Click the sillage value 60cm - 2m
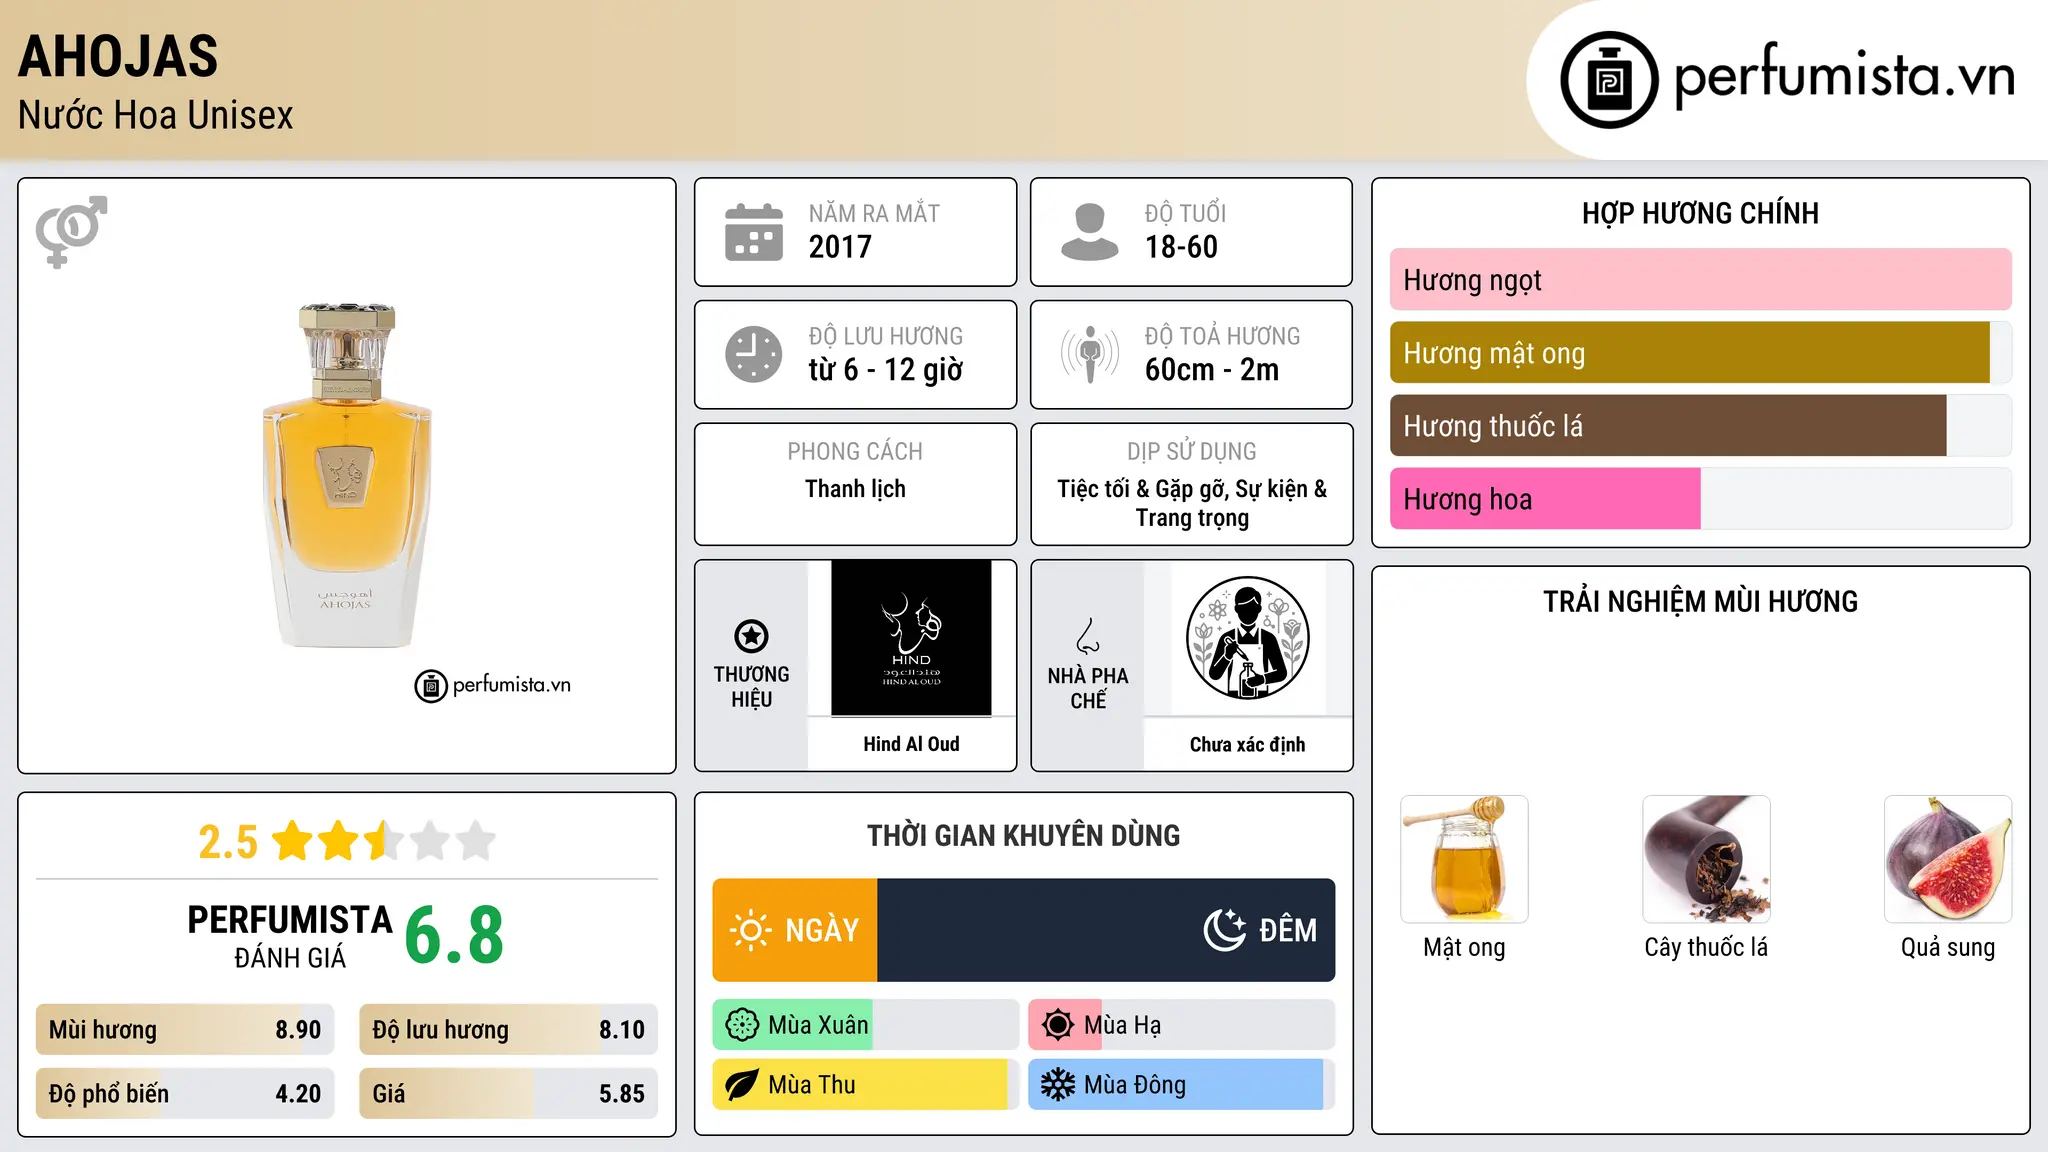Screen dimensions: 2048x1152 [1212, 370]
